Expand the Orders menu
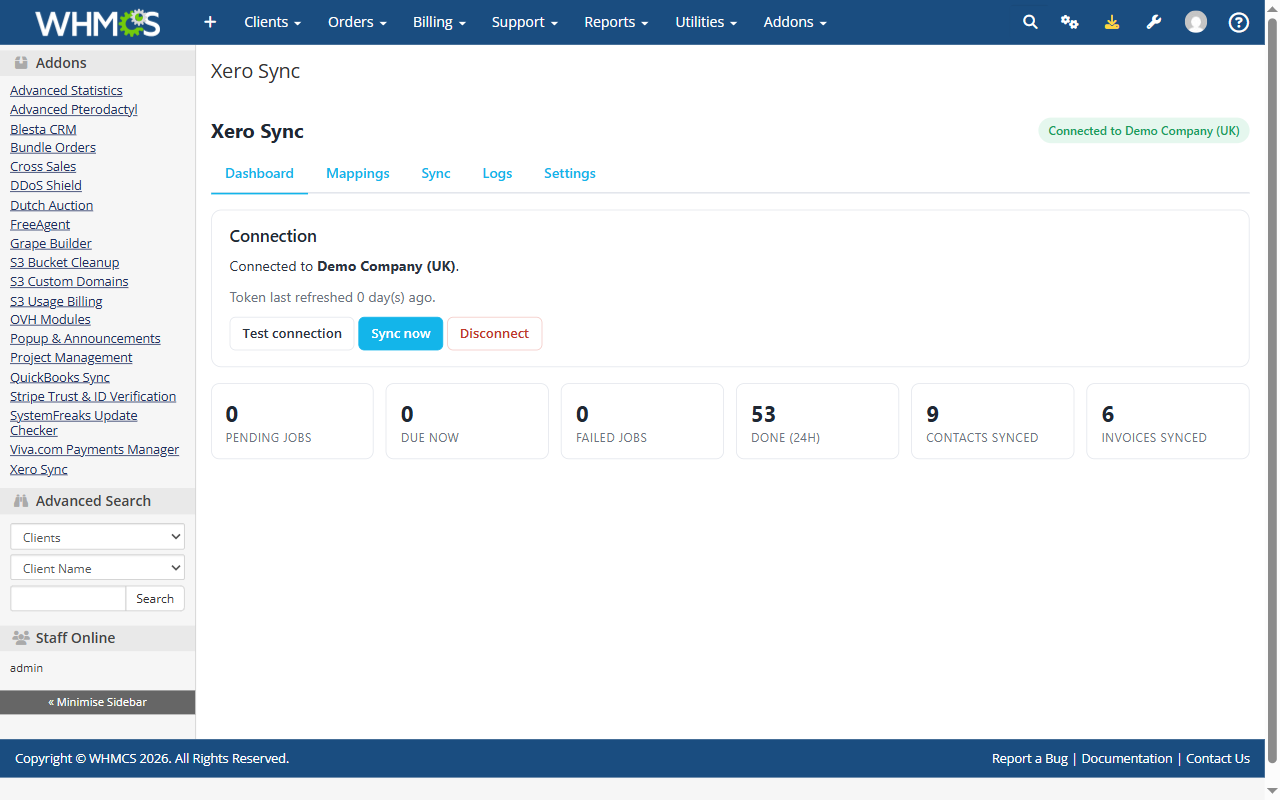Viewport: 1280px width, 800px height. click(357, 22)
